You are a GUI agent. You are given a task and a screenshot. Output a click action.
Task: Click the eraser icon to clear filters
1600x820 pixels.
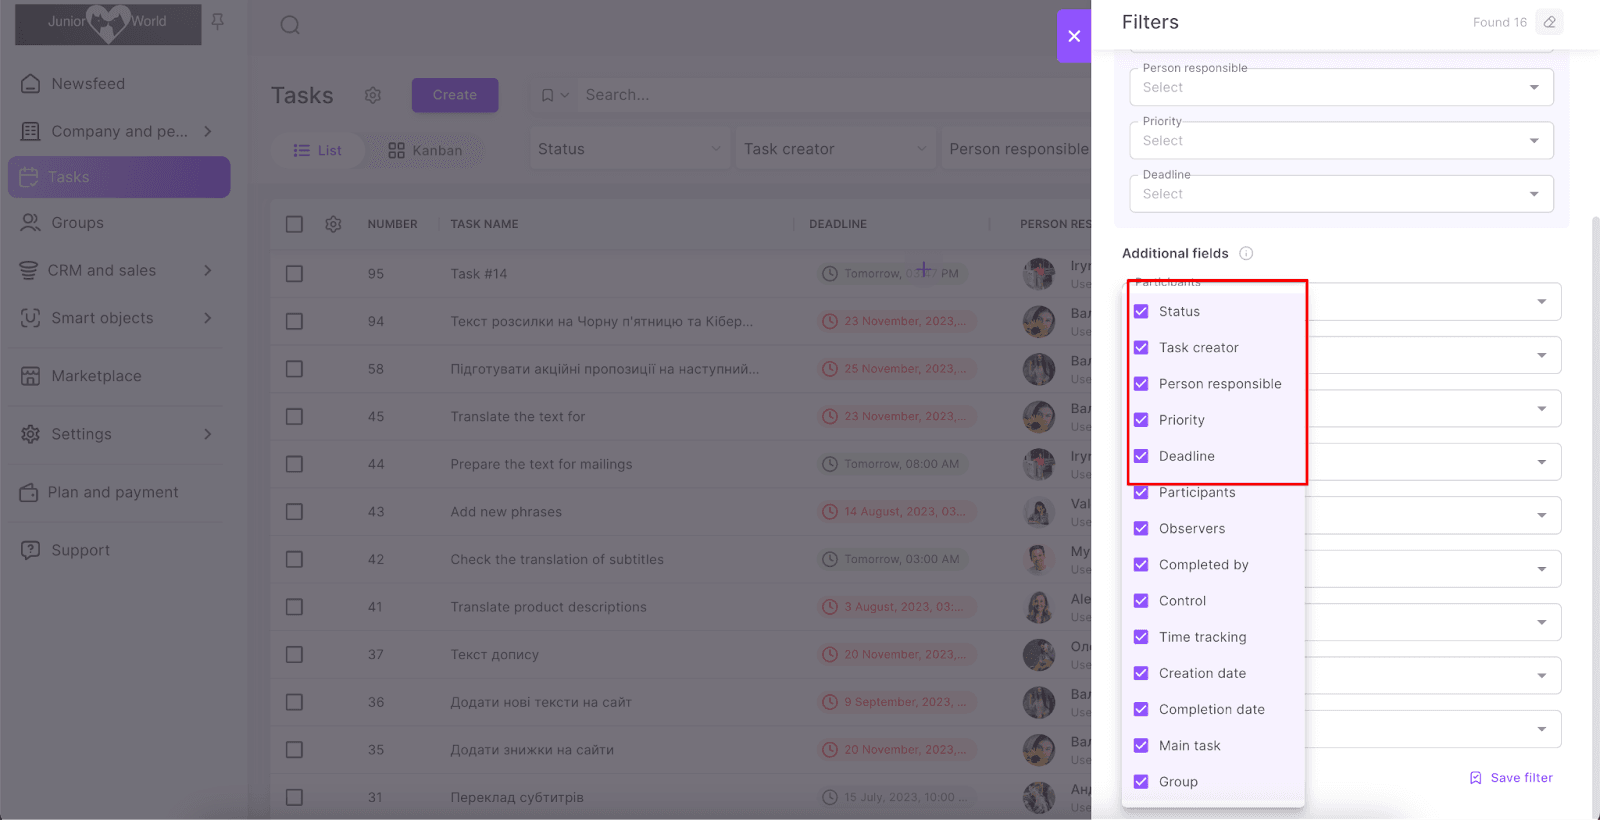(x=1549, y=22)
